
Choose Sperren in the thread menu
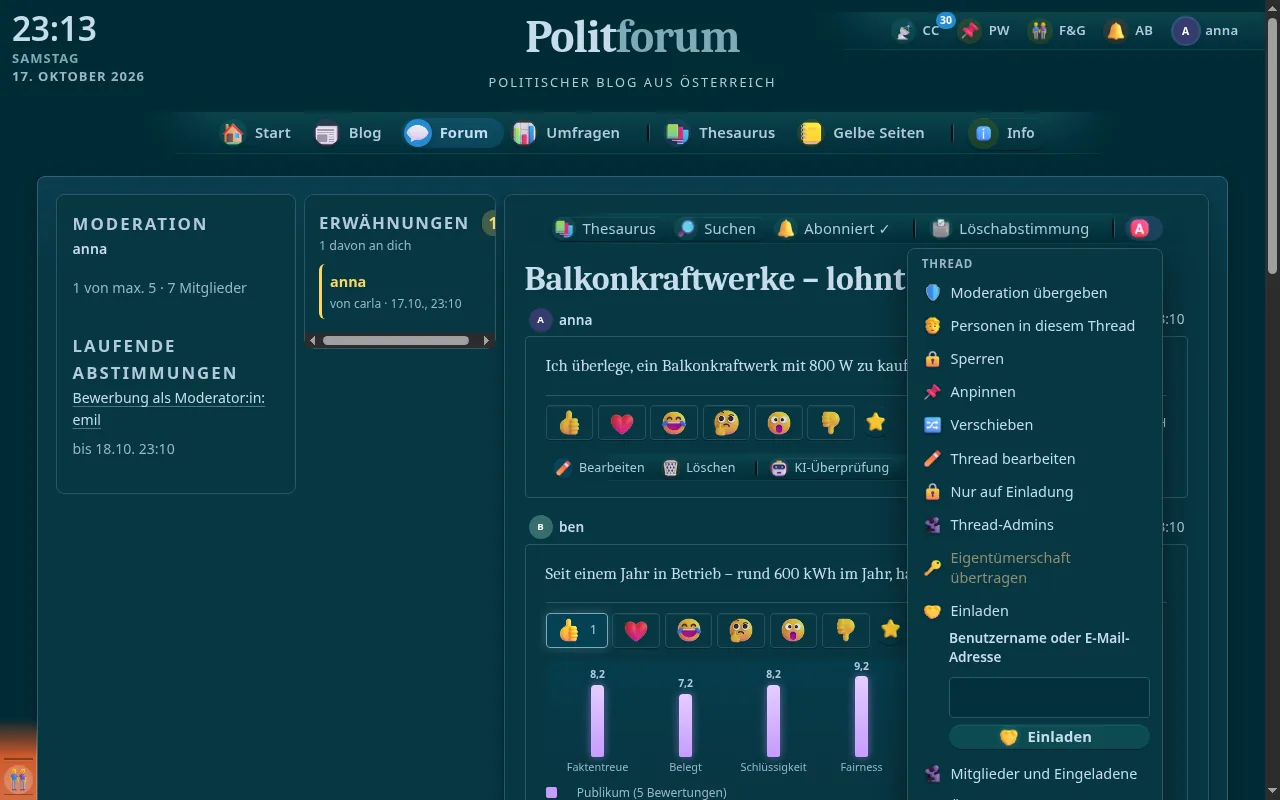click(x=1035, y=359)
